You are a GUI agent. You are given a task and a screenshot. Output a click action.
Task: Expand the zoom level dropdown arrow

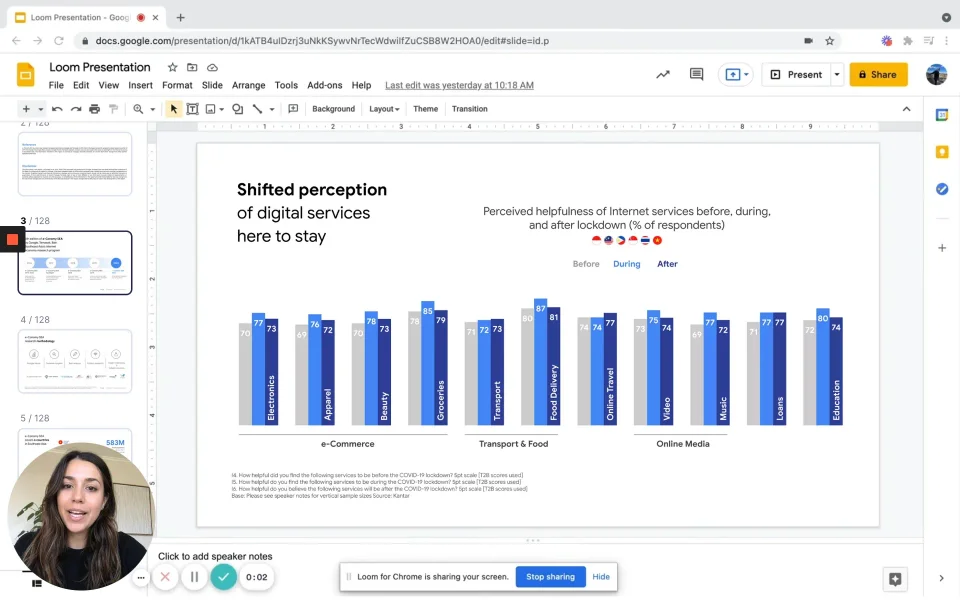coord(152,109)
